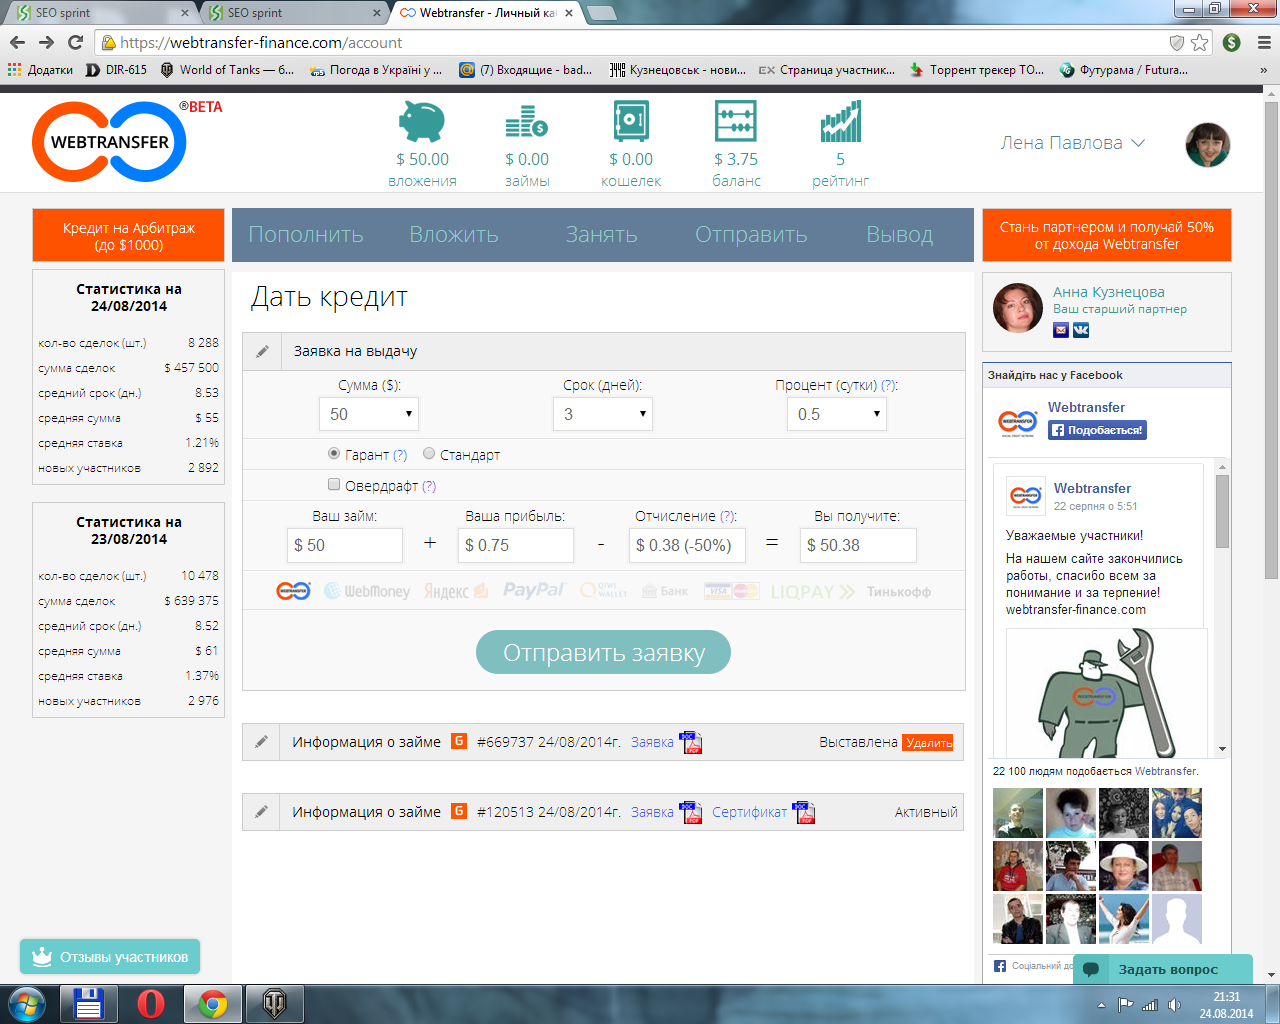Open PDF icon next to Сертификат
This screenshot has height=1024, width=1280.
804,812
